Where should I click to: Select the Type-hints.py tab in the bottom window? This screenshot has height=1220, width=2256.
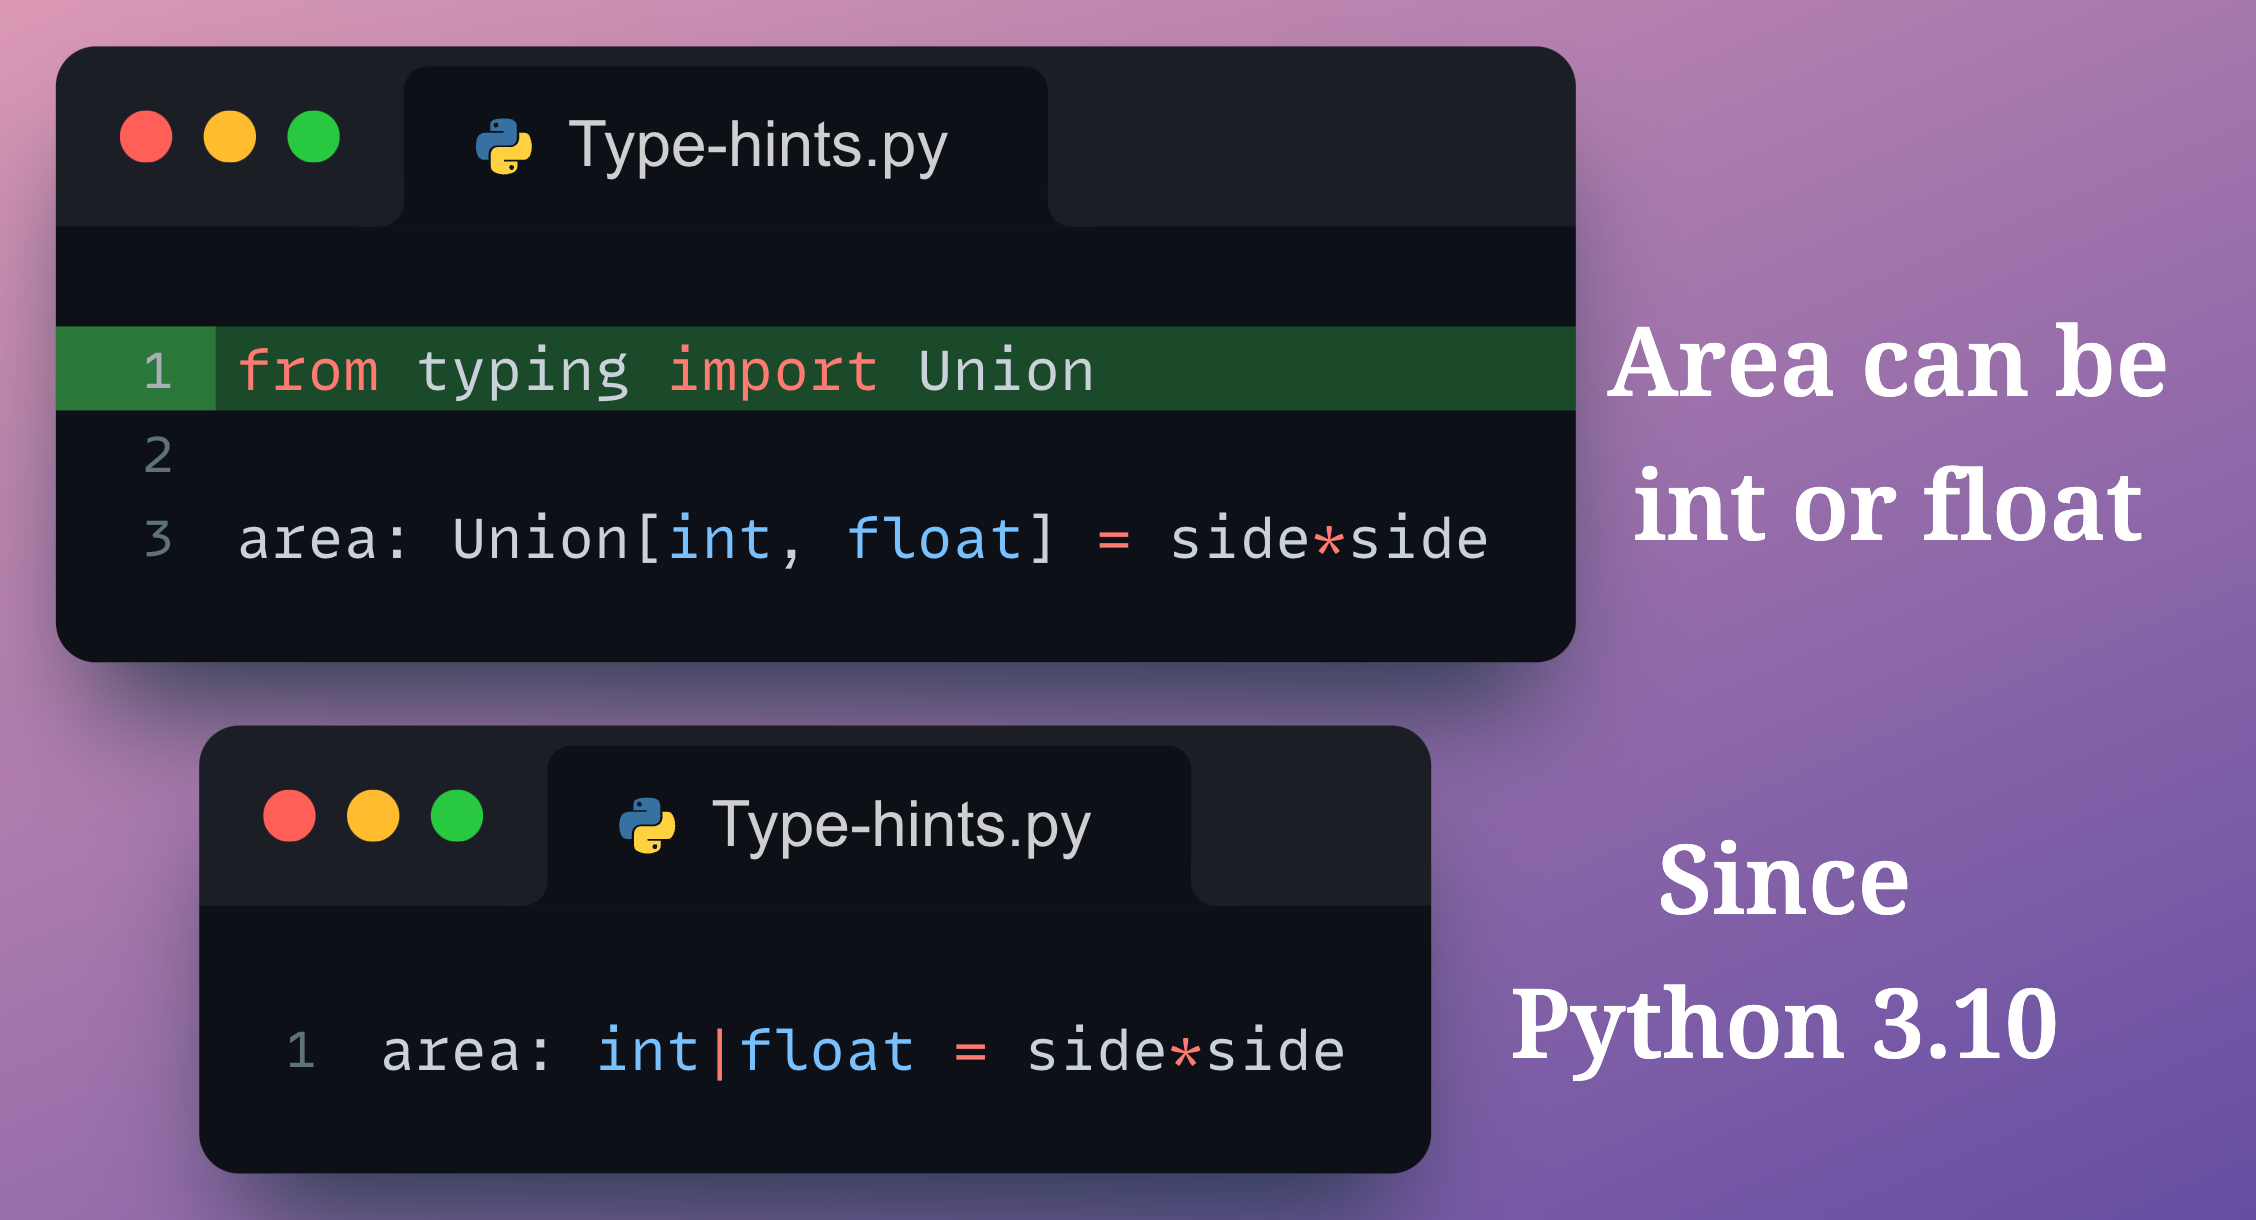pos(900,824)
